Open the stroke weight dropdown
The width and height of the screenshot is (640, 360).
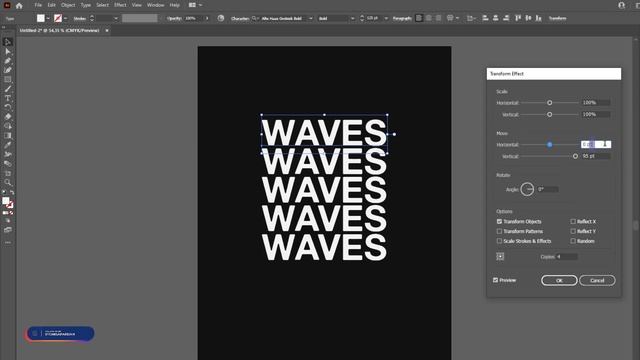coord(116,18)
